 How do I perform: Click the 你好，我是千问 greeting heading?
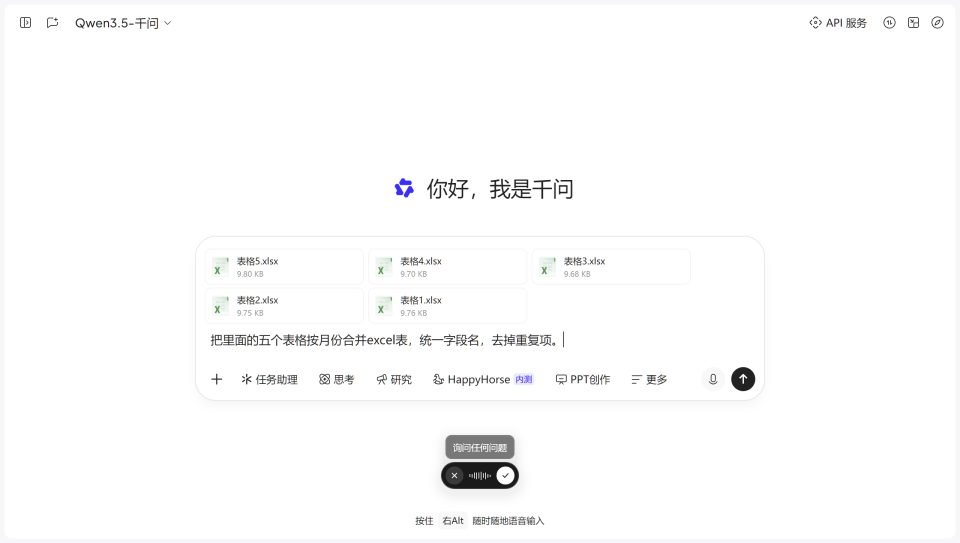pos(500,189)
